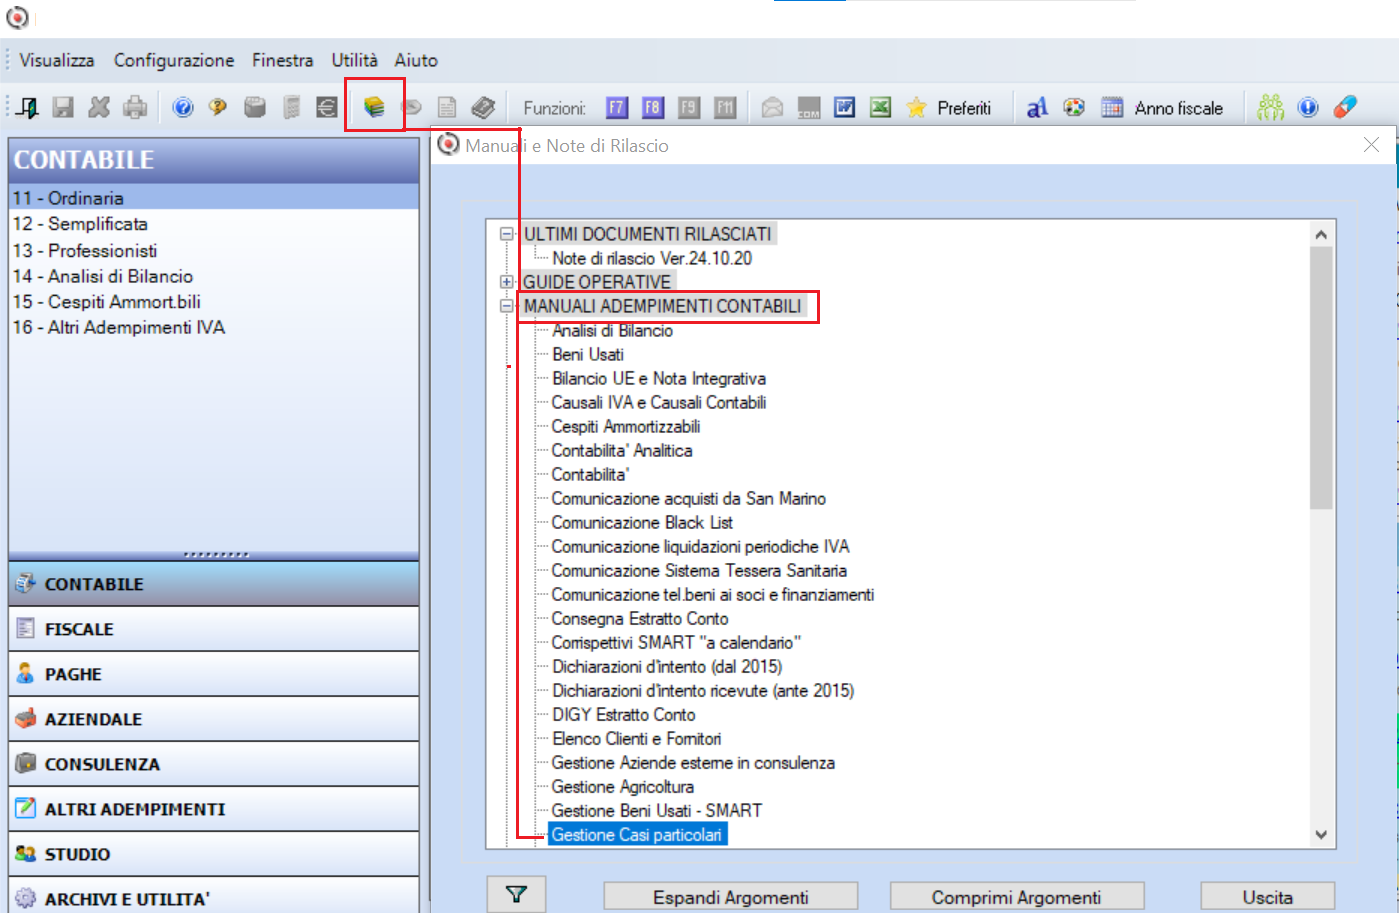
Task: Click the blue exclamation info icon
Action: (x=1308, y=107)
